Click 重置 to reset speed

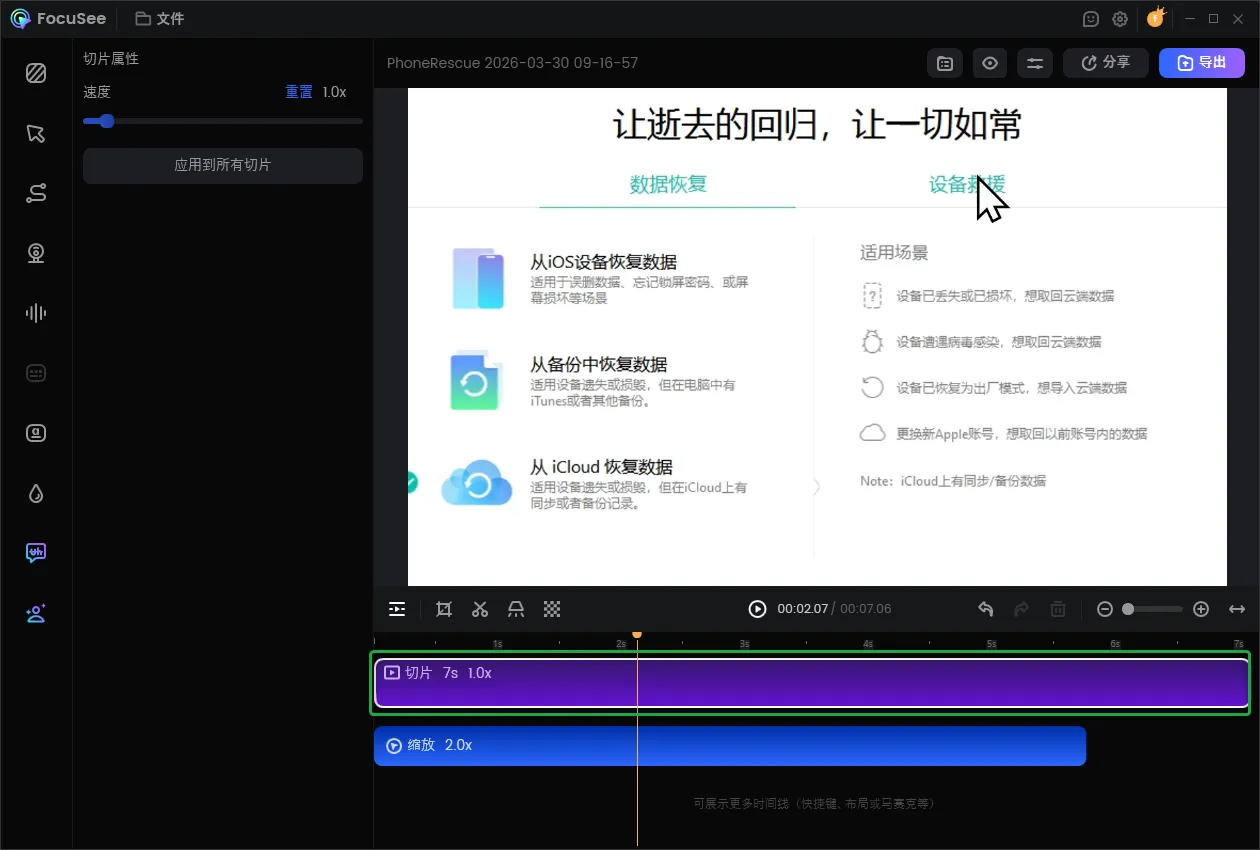299,92
